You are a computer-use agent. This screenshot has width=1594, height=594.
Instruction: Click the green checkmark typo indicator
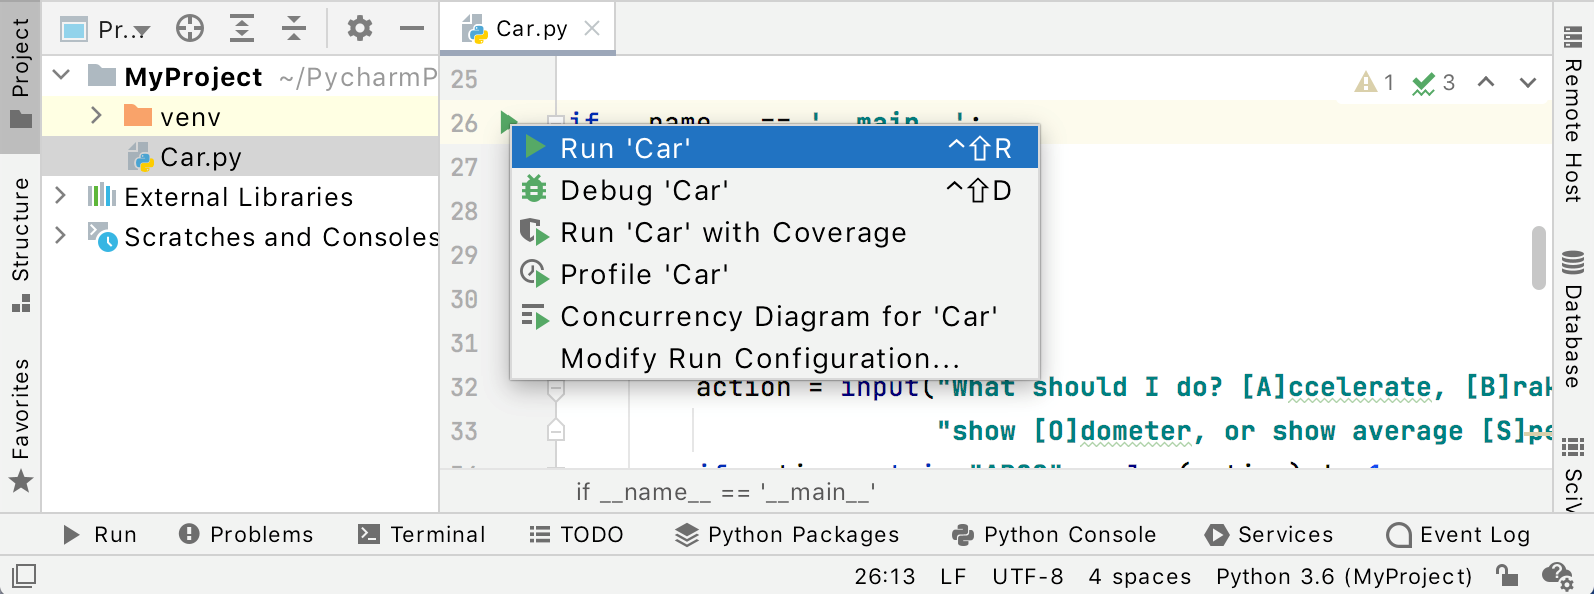pos(1433,82)
